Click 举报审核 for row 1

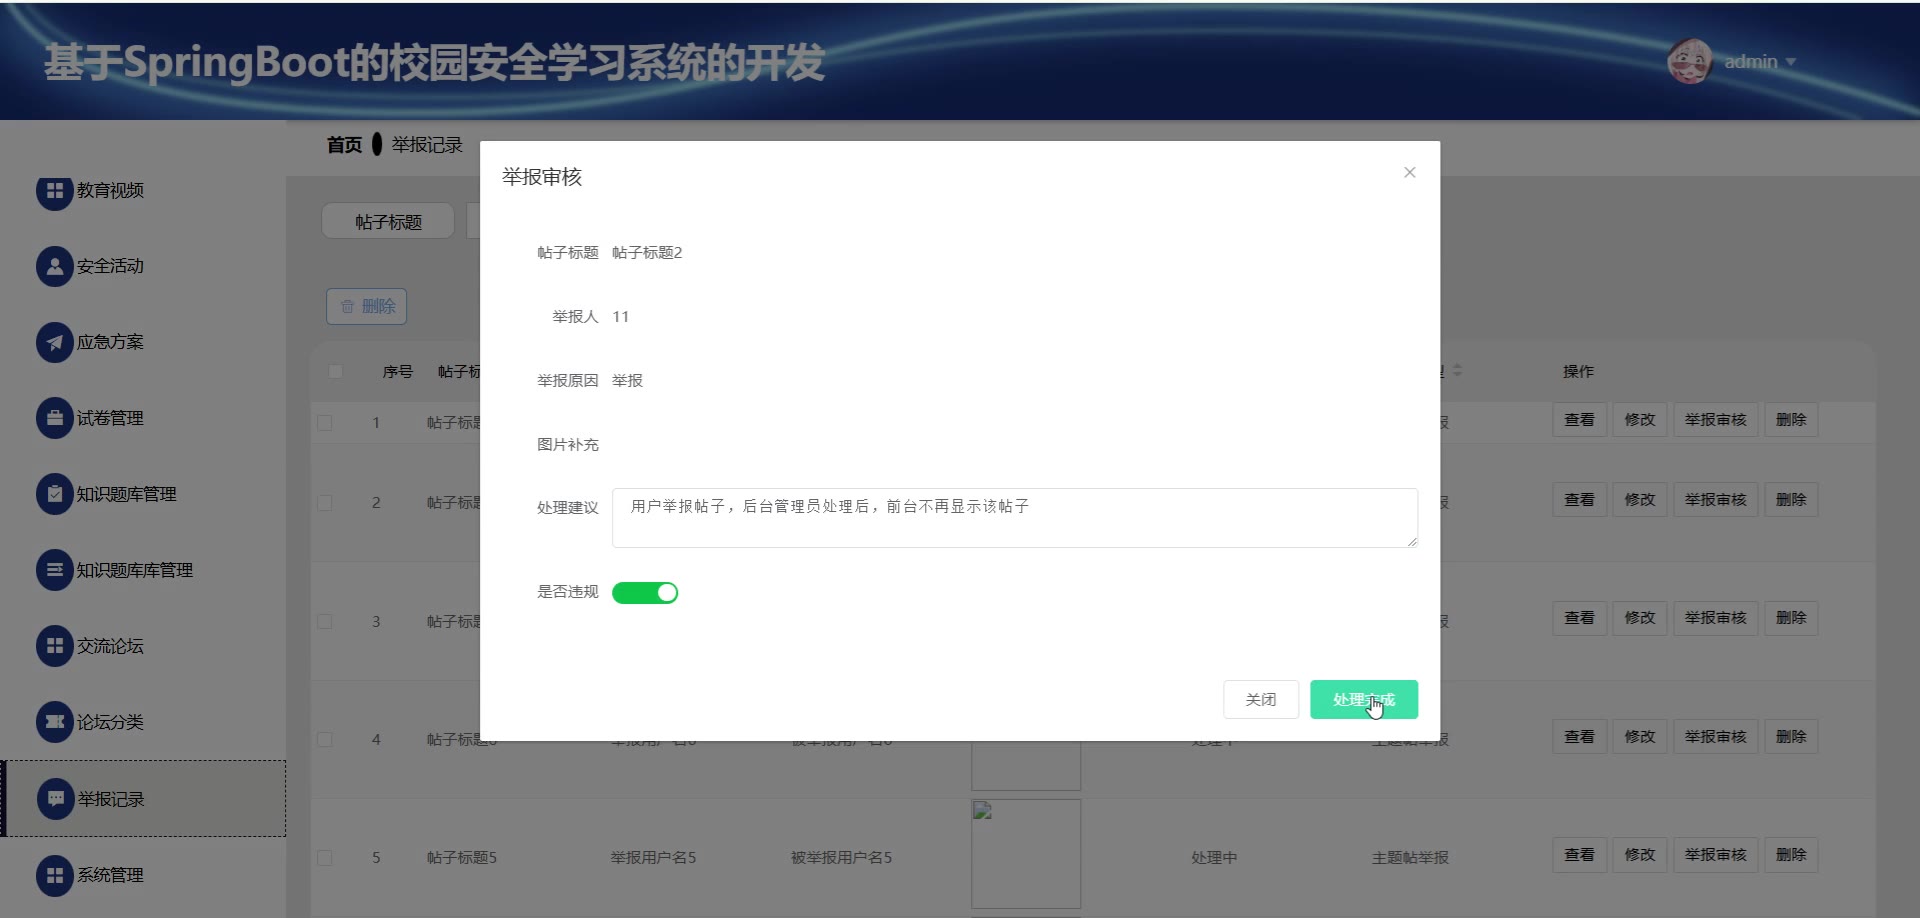(x=1716, y=420)
